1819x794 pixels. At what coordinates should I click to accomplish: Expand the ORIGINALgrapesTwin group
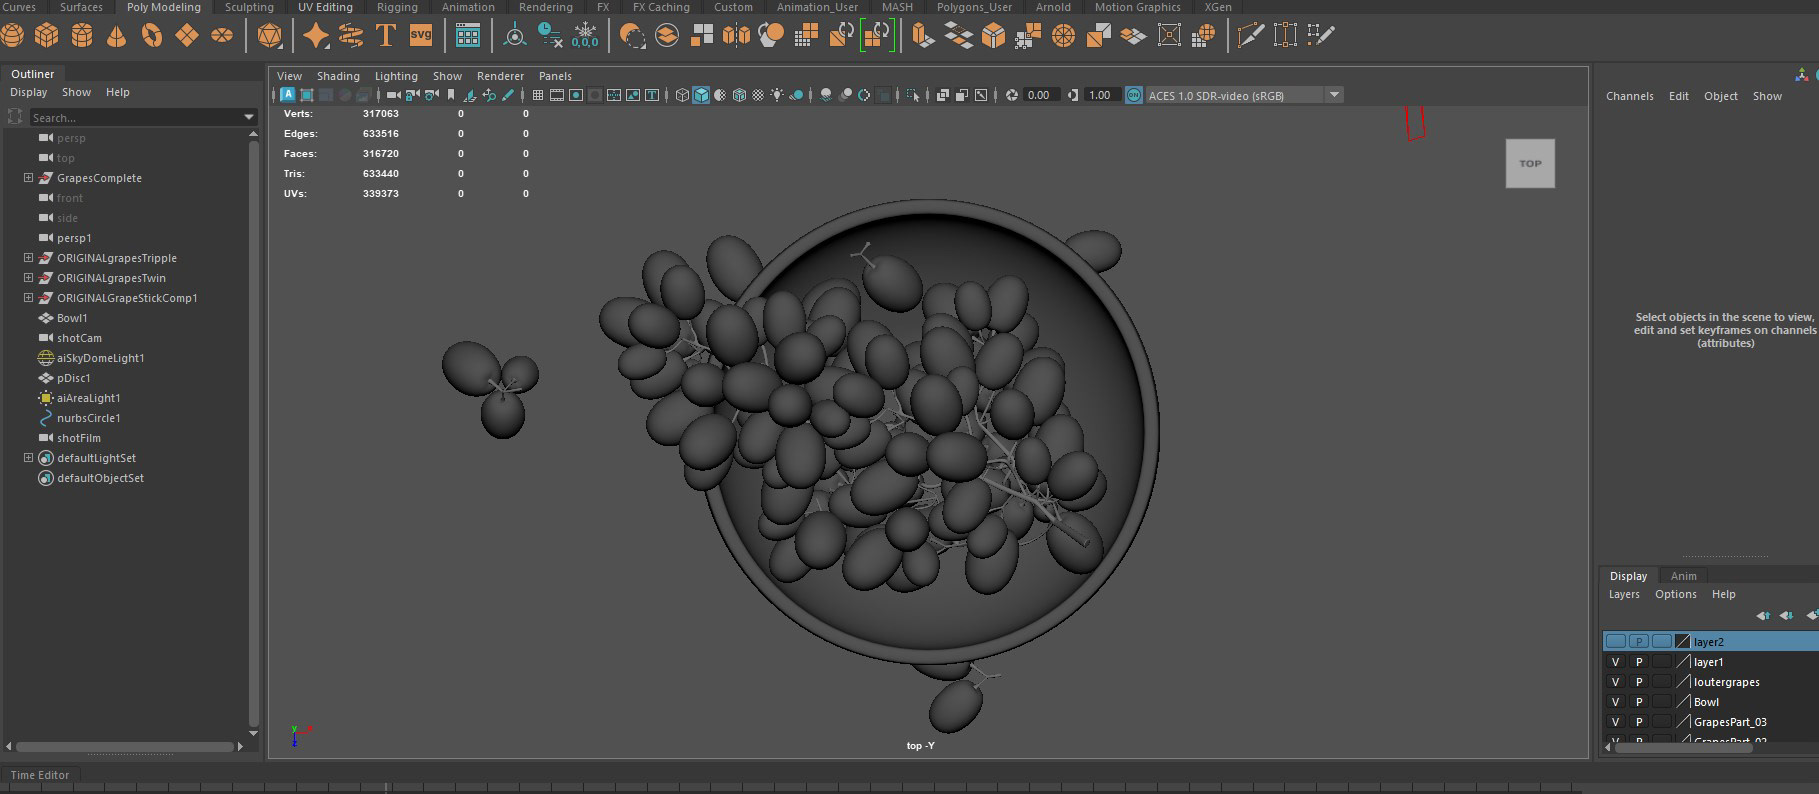coord(29,278)
